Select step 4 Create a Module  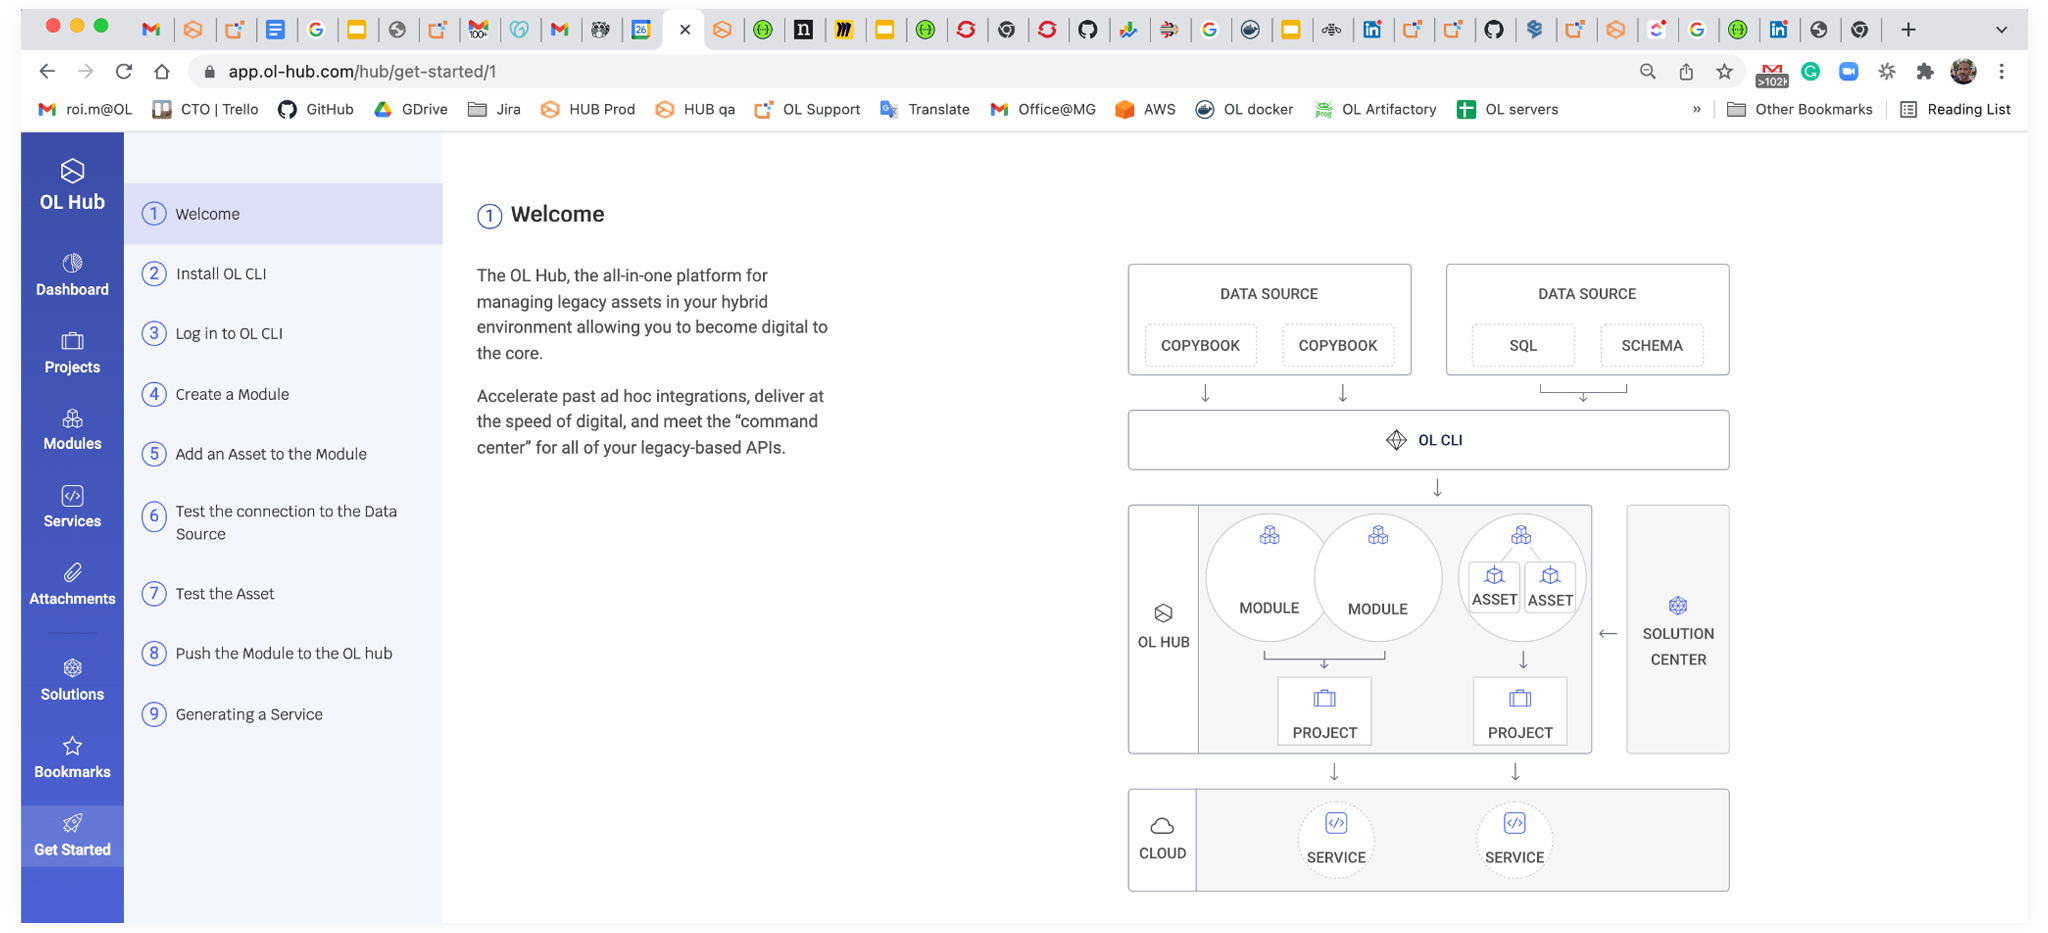pyautogui.click(x=283, y=394)
